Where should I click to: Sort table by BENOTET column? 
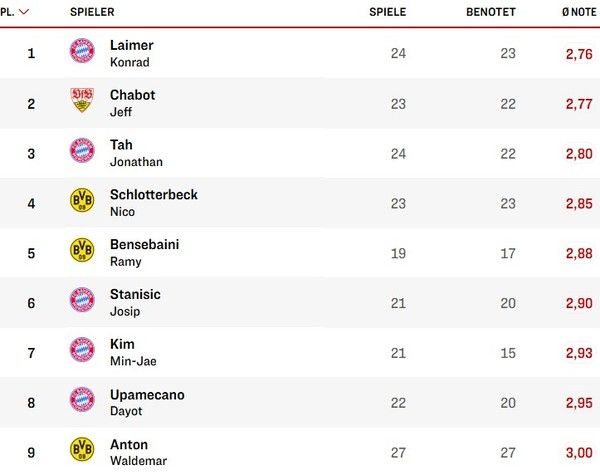pyautogui.click(x=490, y=12)
